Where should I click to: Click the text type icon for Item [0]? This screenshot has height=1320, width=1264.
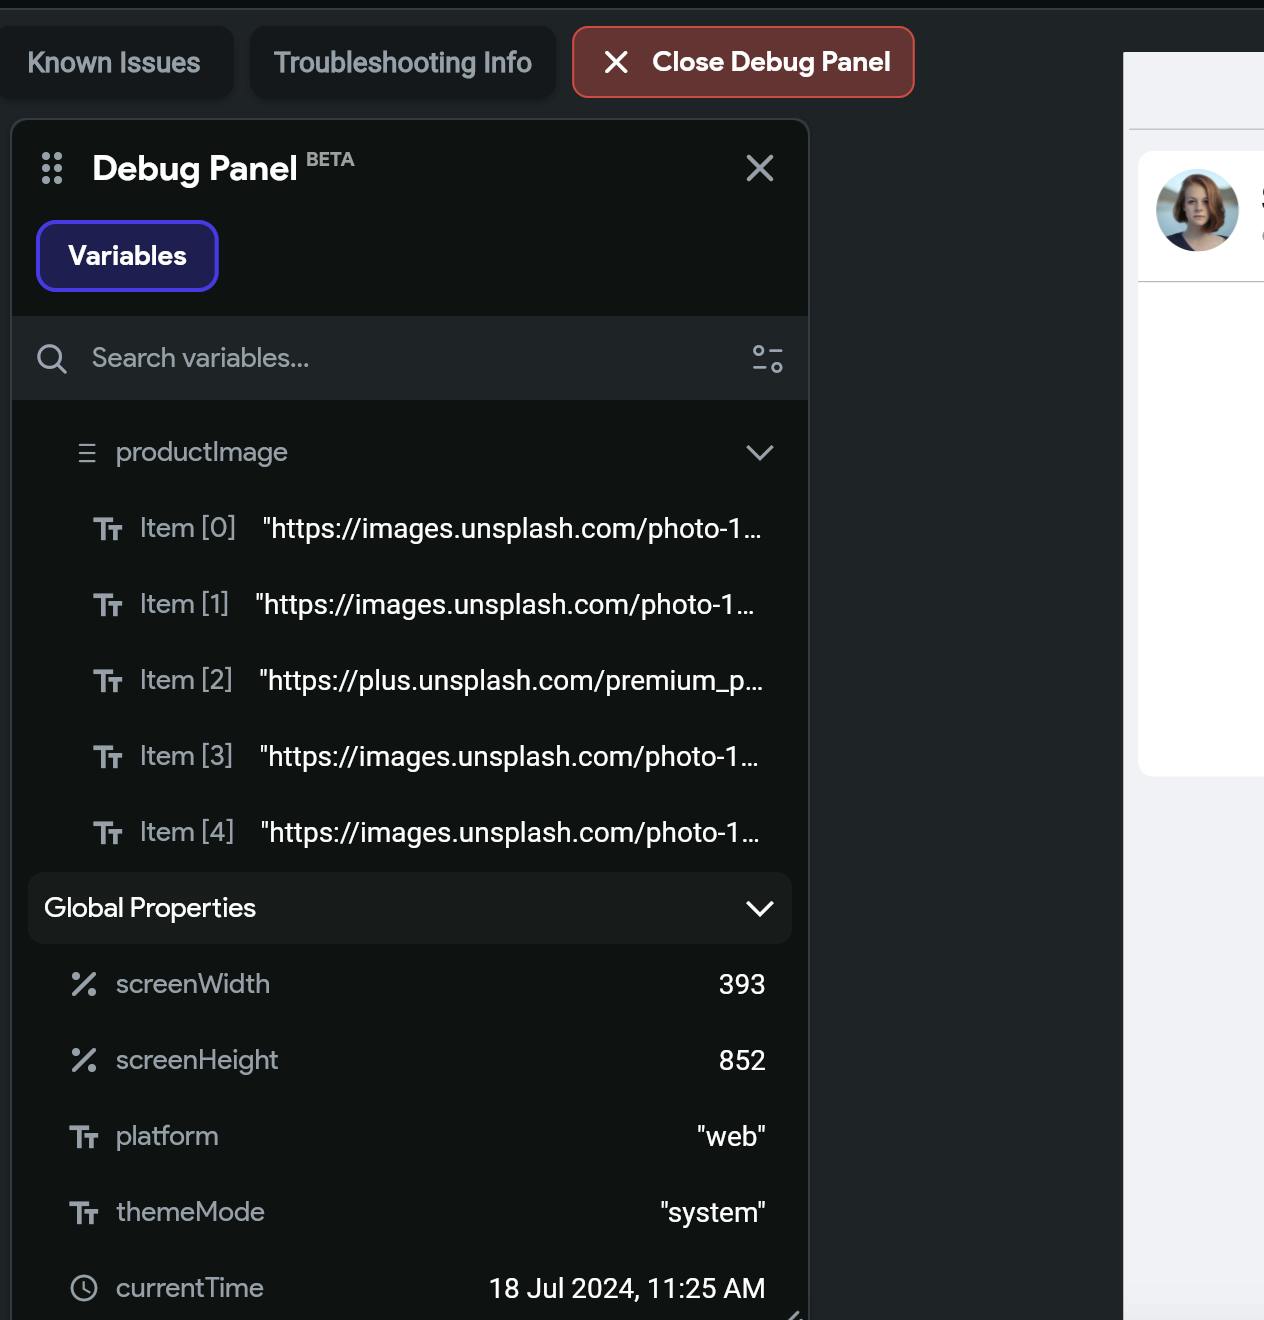tap(107, 528)
